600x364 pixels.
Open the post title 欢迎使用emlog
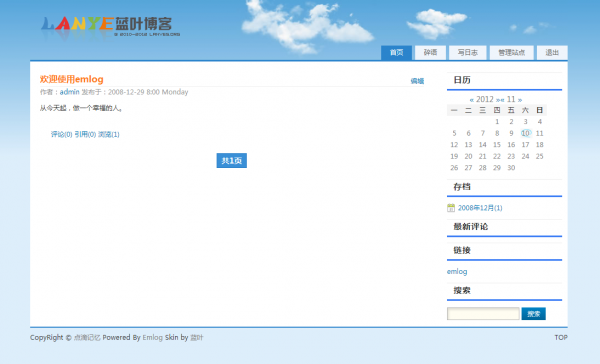72,79
